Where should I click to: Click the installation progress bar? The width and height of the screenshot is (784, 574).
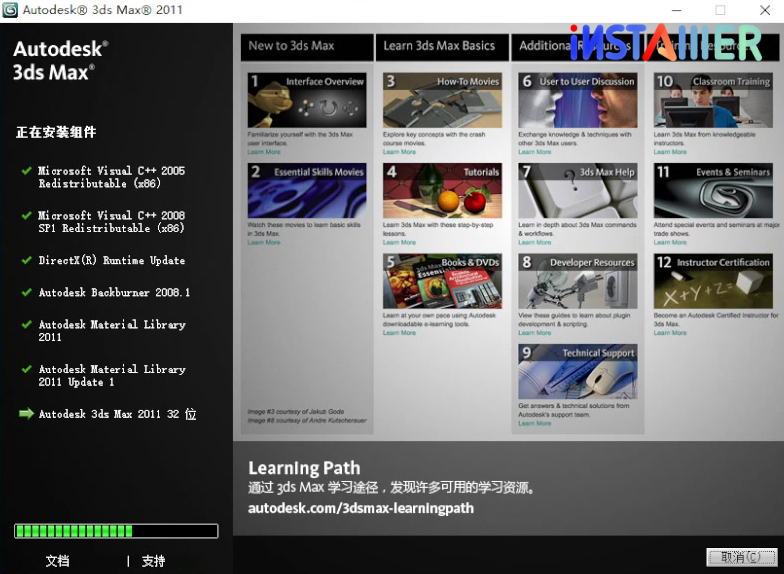tap(116, 530)
